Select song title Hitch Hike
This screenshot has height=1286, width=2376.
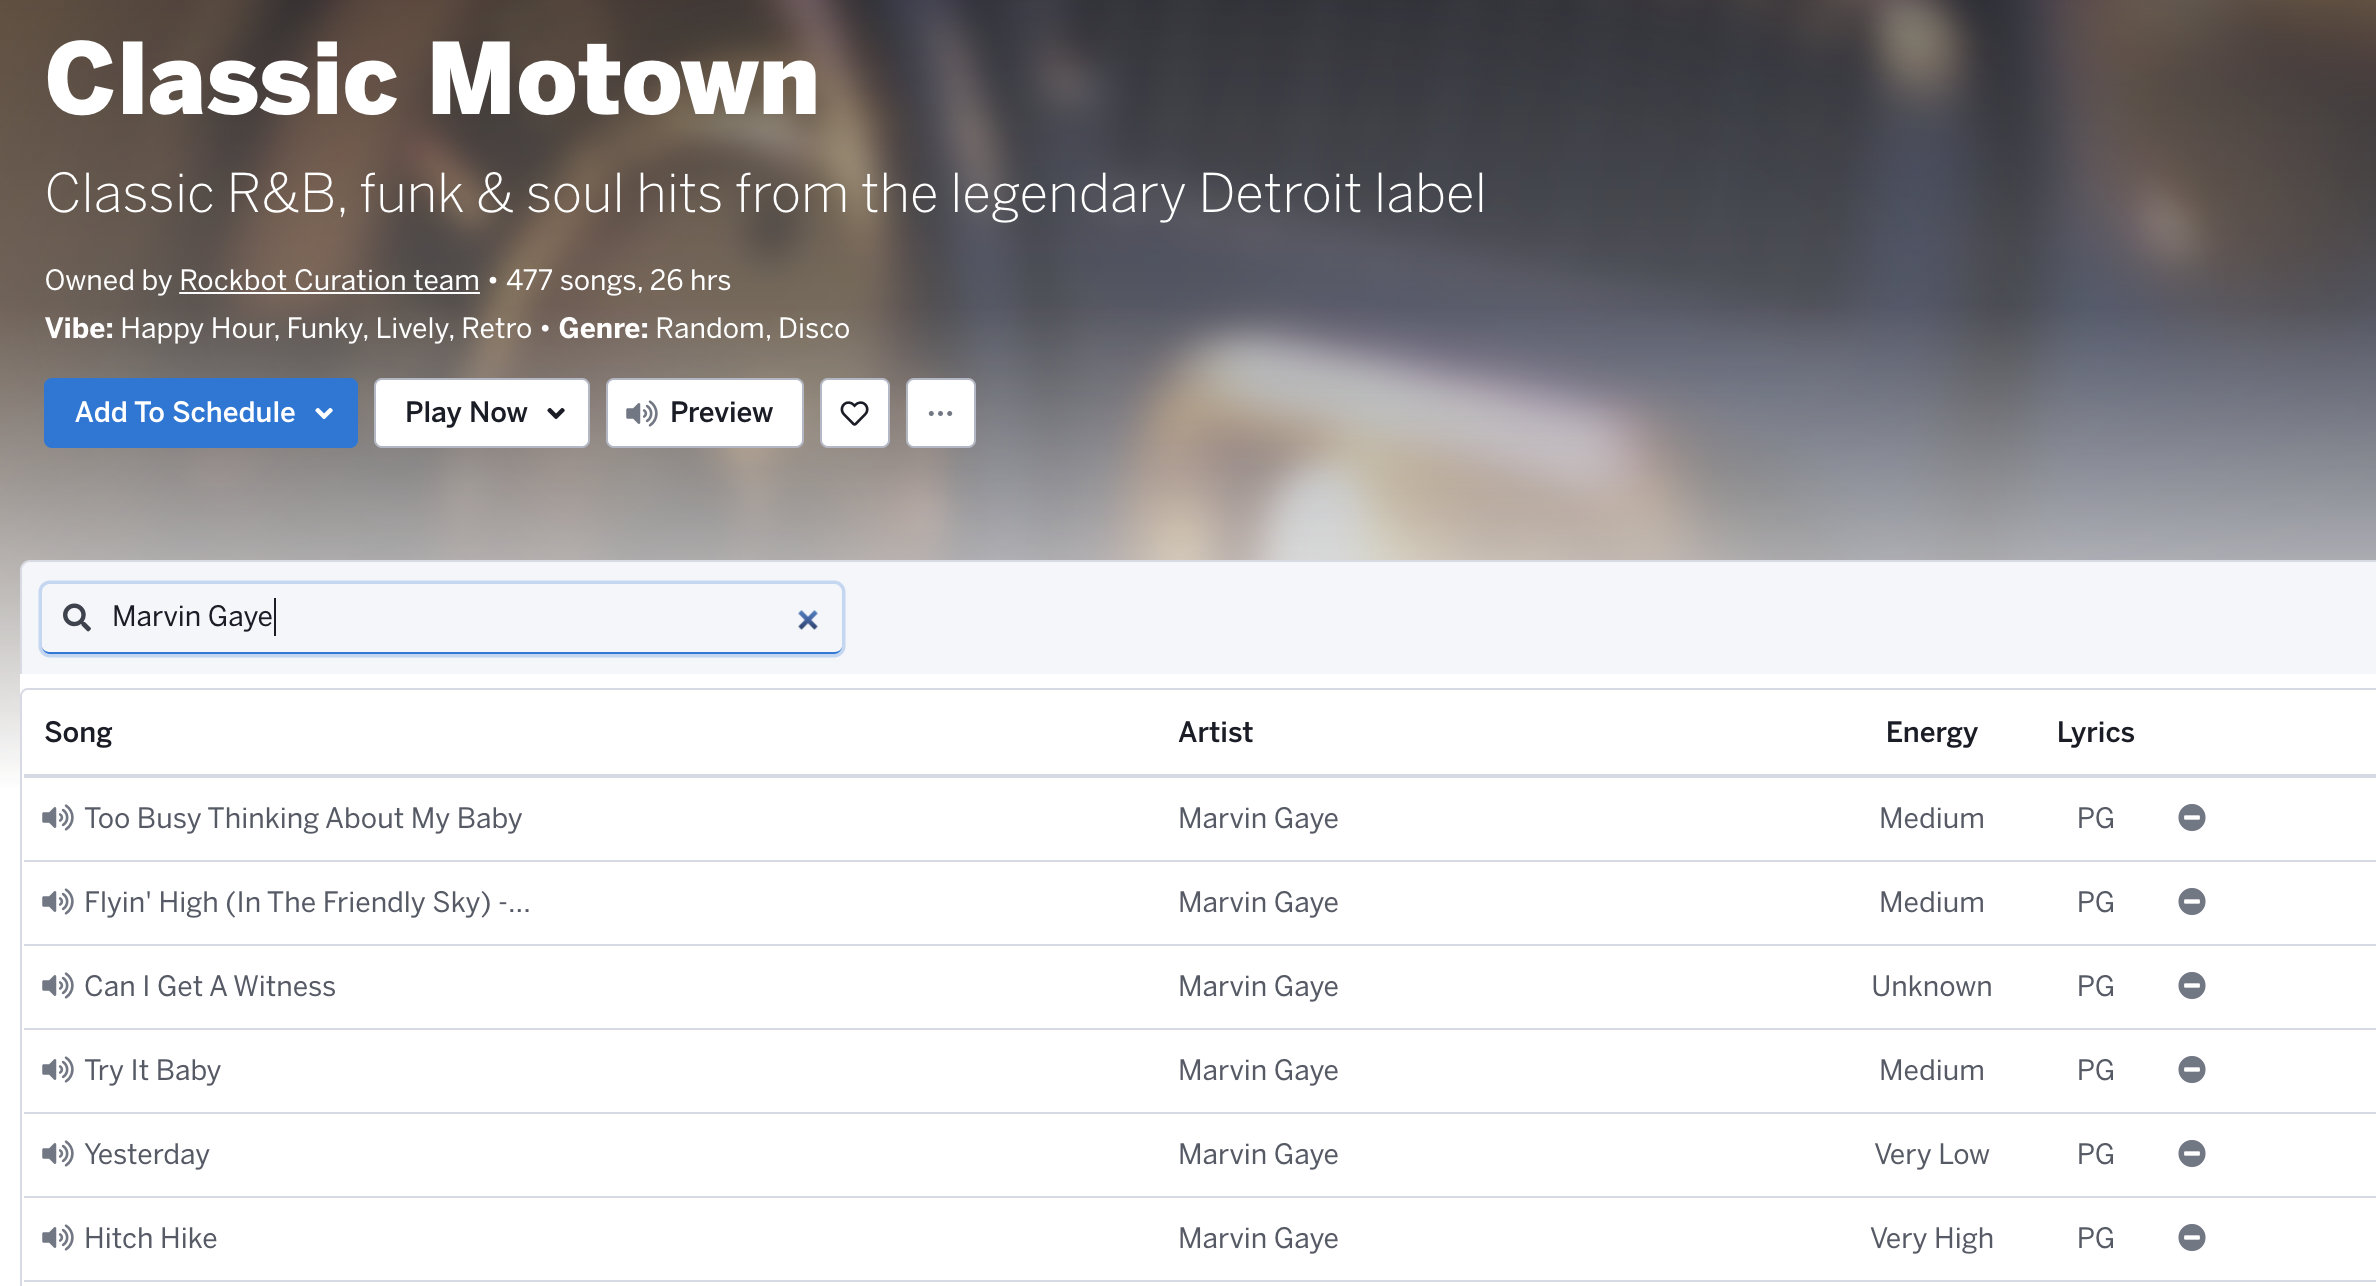[x=150, y=1238]
